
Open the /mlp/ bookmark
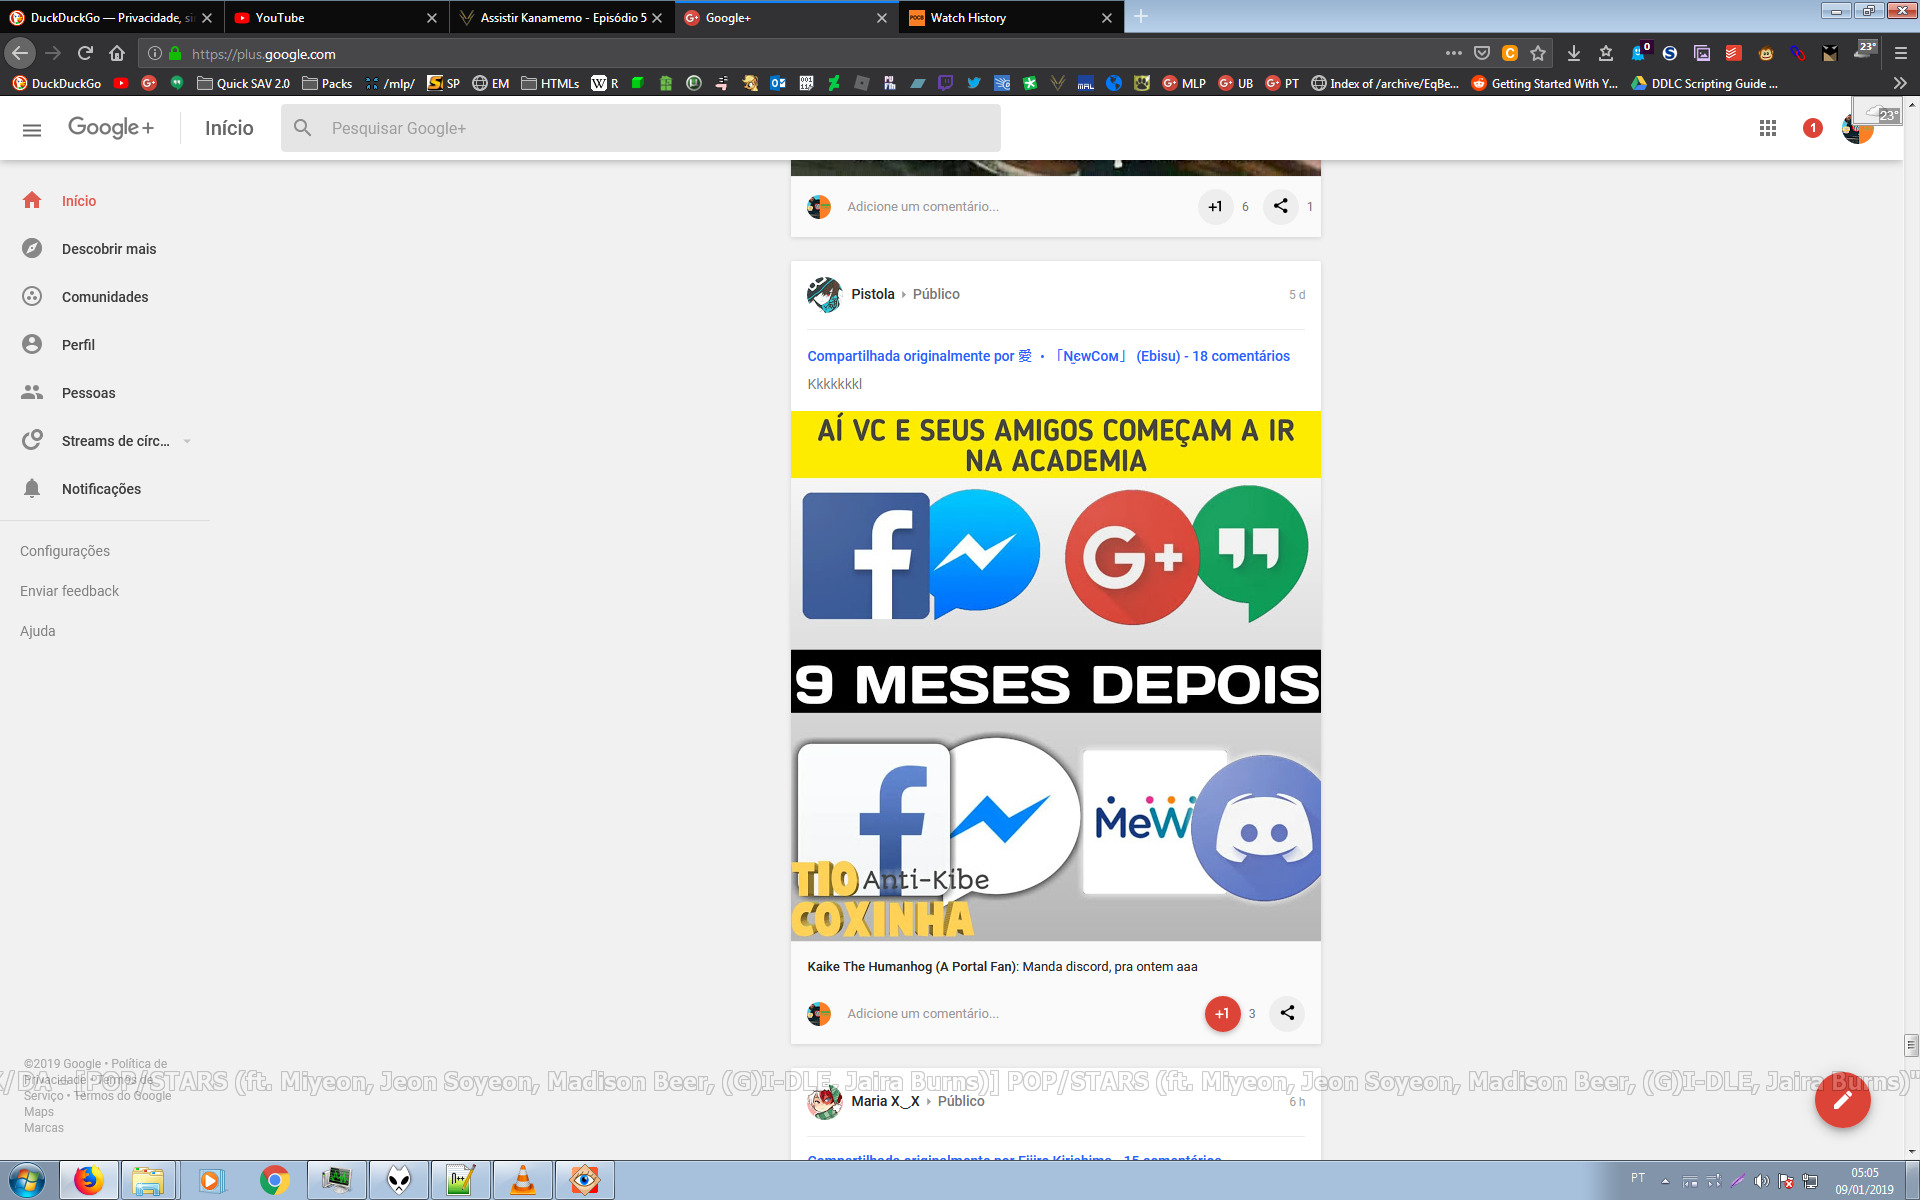point(390,83)
